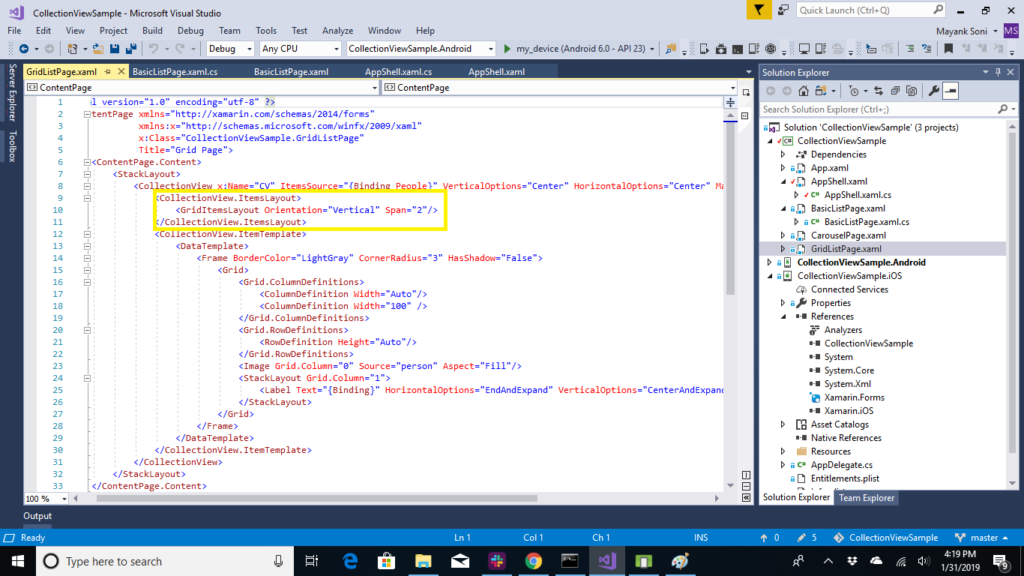Click the New Project toolbar icon
This screenshot has width=1024, height=576.
click(x=72, y=49)
